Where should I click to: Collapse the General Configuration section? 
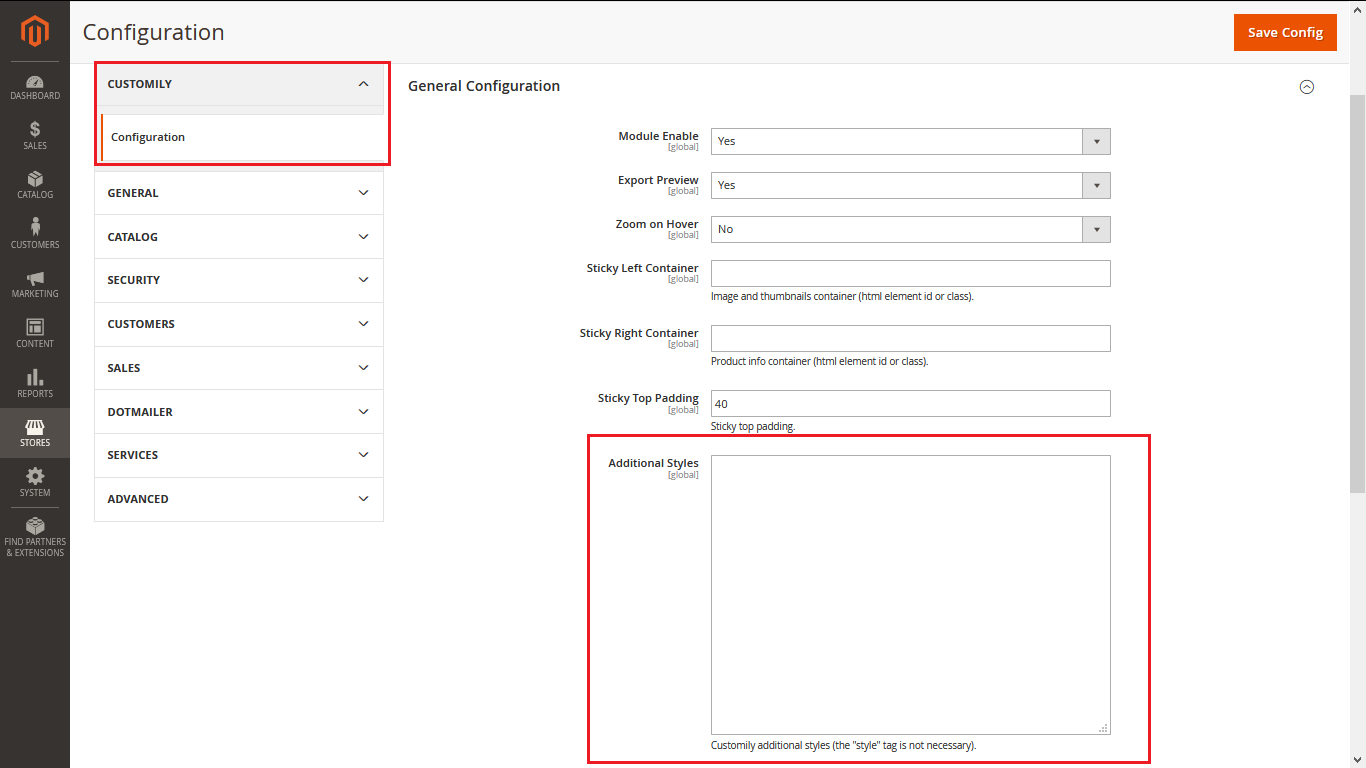click(x=1306, y=87)
